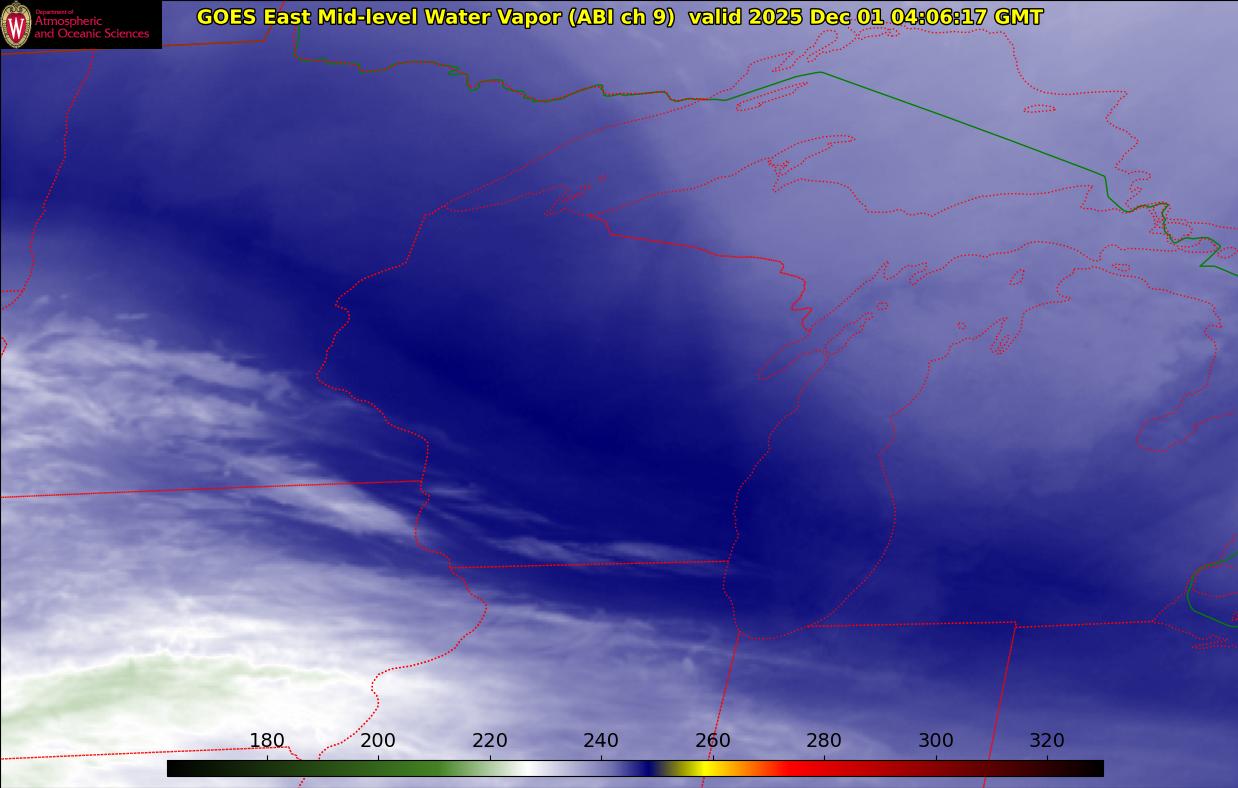Viewport: 1238px width, 788px height.
Task: Click the University of Wisconsin crest logo
Action: pos(16,25)
